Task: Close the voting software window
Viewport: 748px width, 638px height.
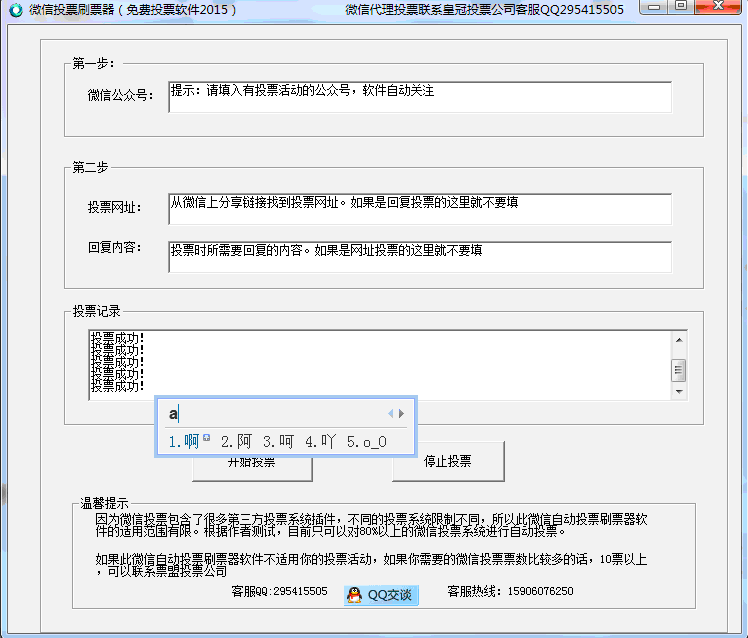Action: click(x=717, y=7)
